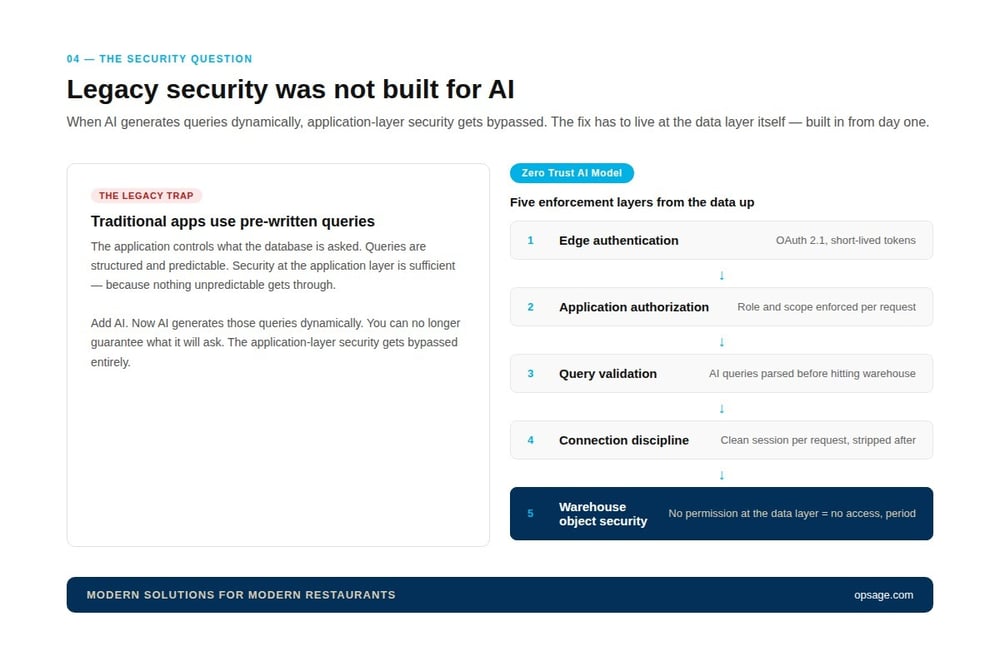Open the opsage.com link in footer
Image resolution: width=1000 pixels, height=666 pixels.
(x=883, y=595)
